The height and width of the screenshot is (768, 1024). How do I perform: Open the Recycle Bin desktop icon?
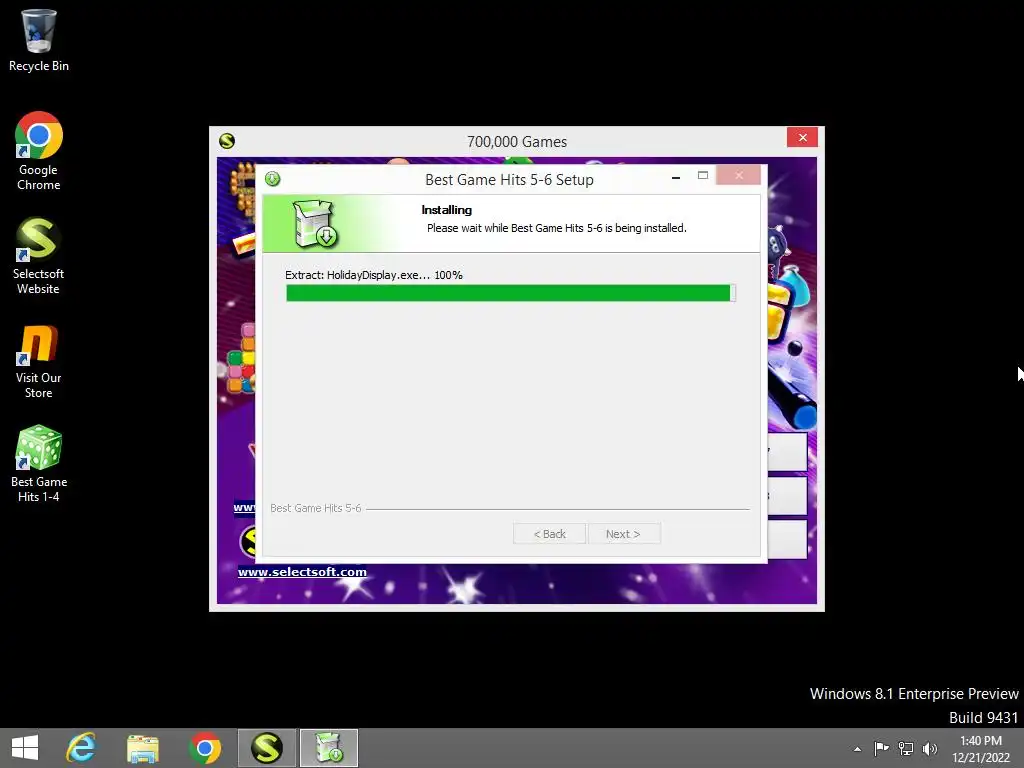39,40
